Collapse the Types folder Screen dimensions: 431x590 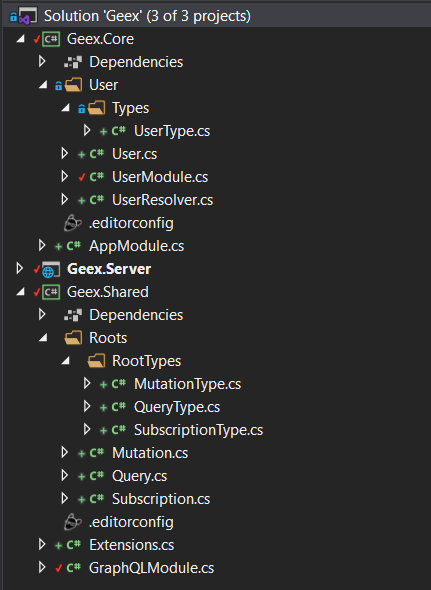point(65,108)
